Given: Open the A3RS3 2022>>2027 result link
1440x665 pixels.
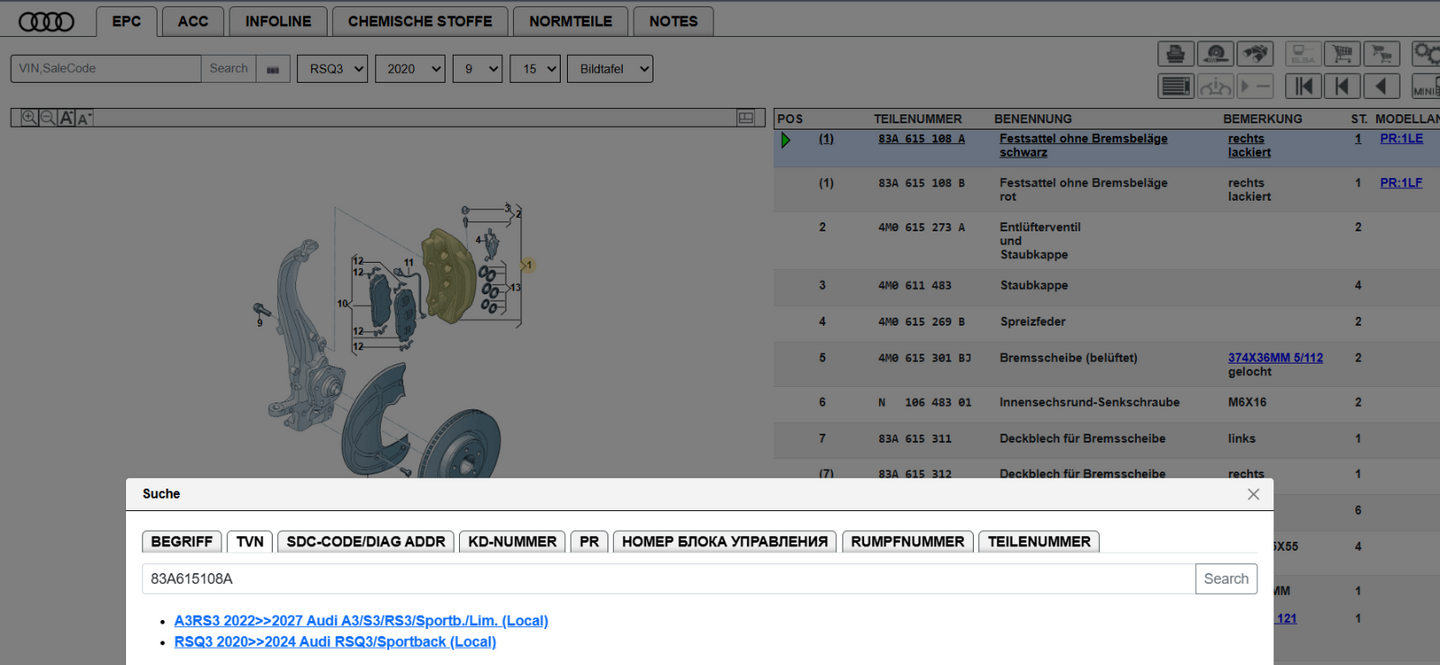Looking at the screenshot, I should 361,621.
